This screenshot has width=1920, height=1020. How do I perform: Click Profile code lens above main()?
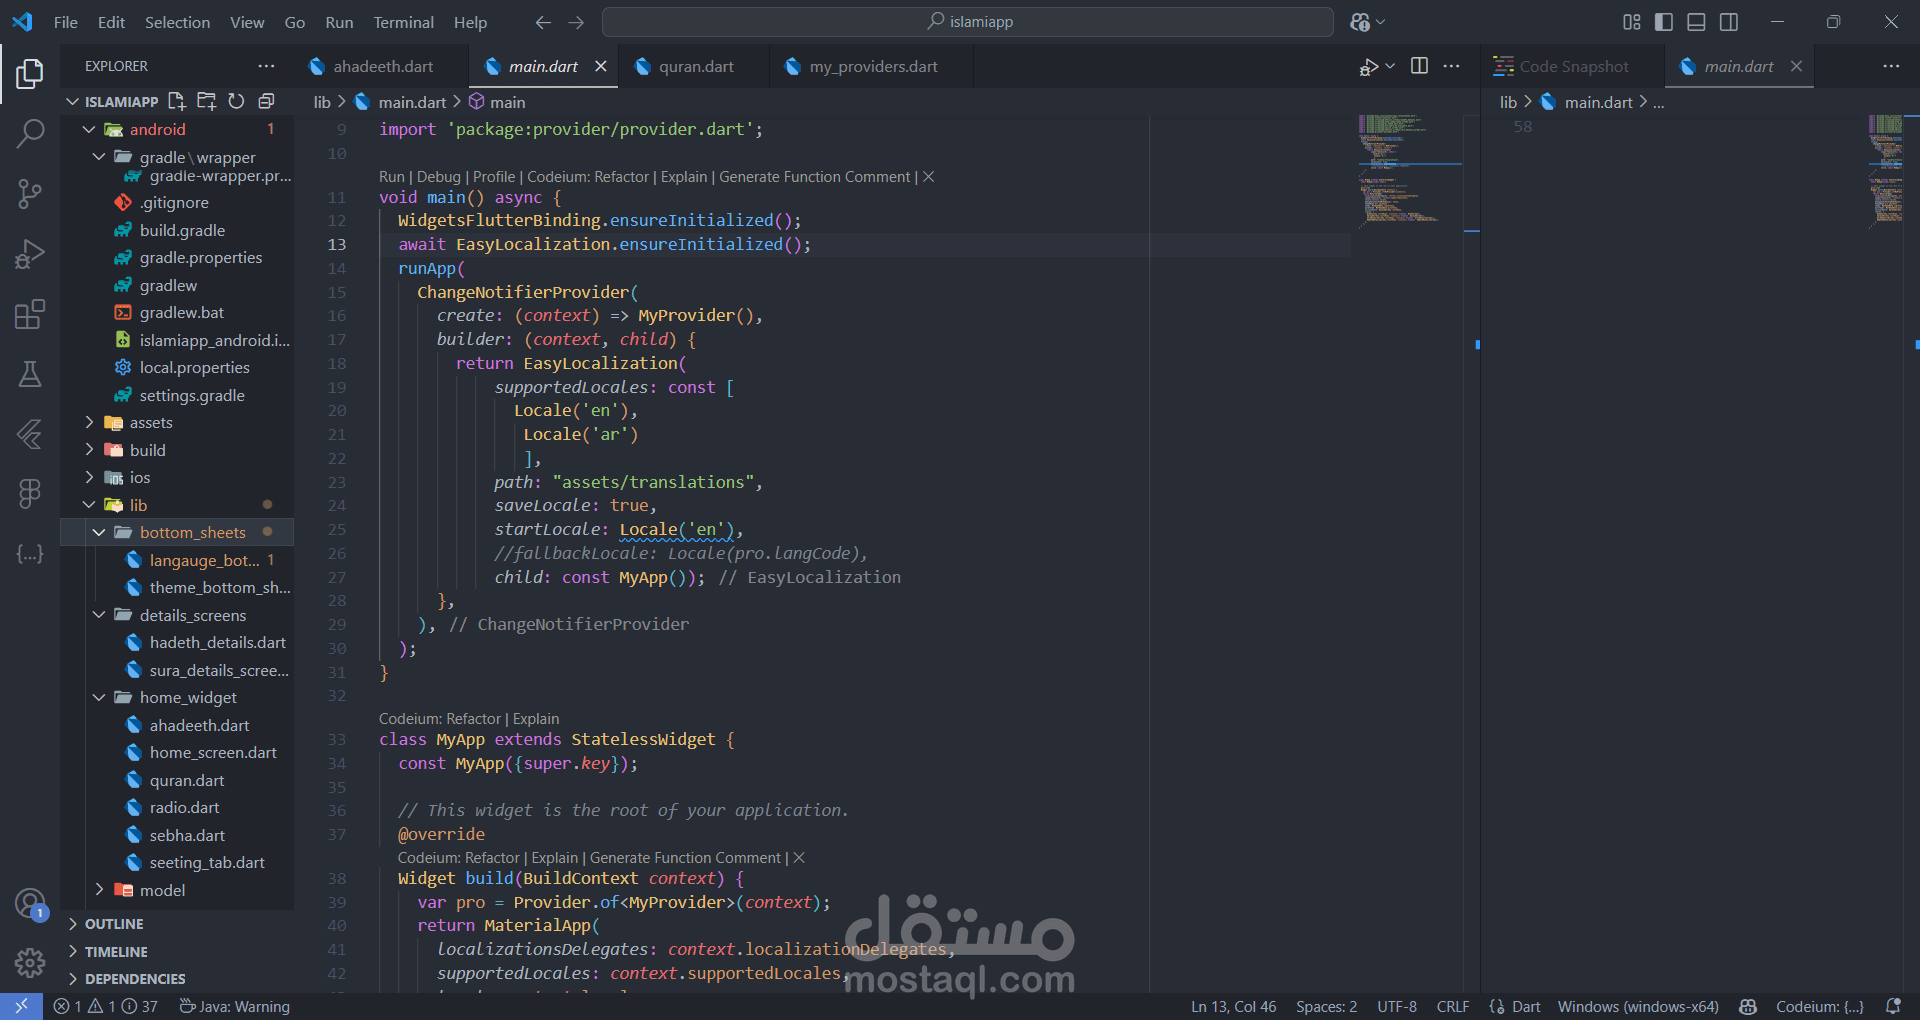pyautogui.click(x=494, y=177)
